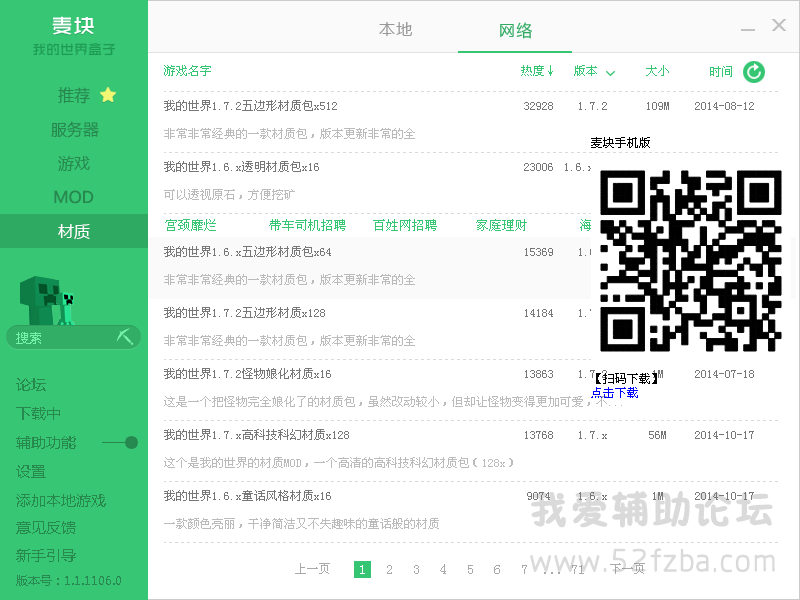Sort by the 大小 column
Image resolution: width=800 pixels, height=600 pixels.
coord(657,71)
